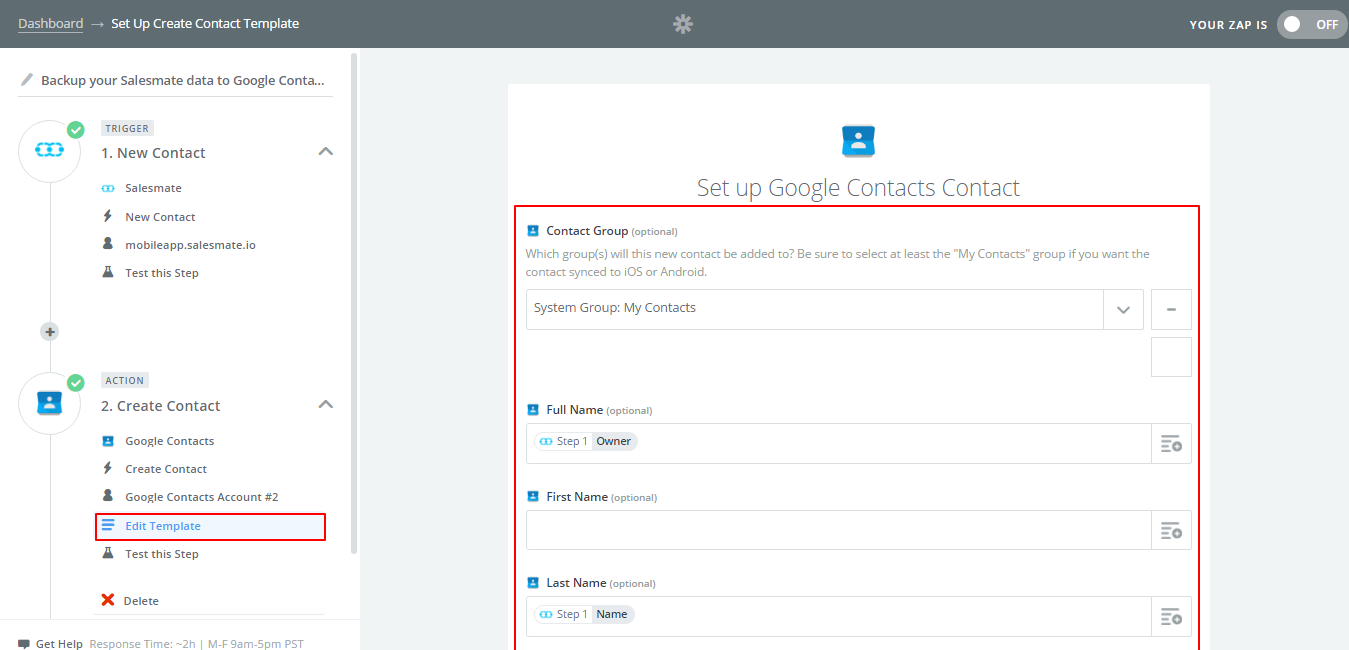Click the green checkmark on the trigger step

click(x=75, y=129)
